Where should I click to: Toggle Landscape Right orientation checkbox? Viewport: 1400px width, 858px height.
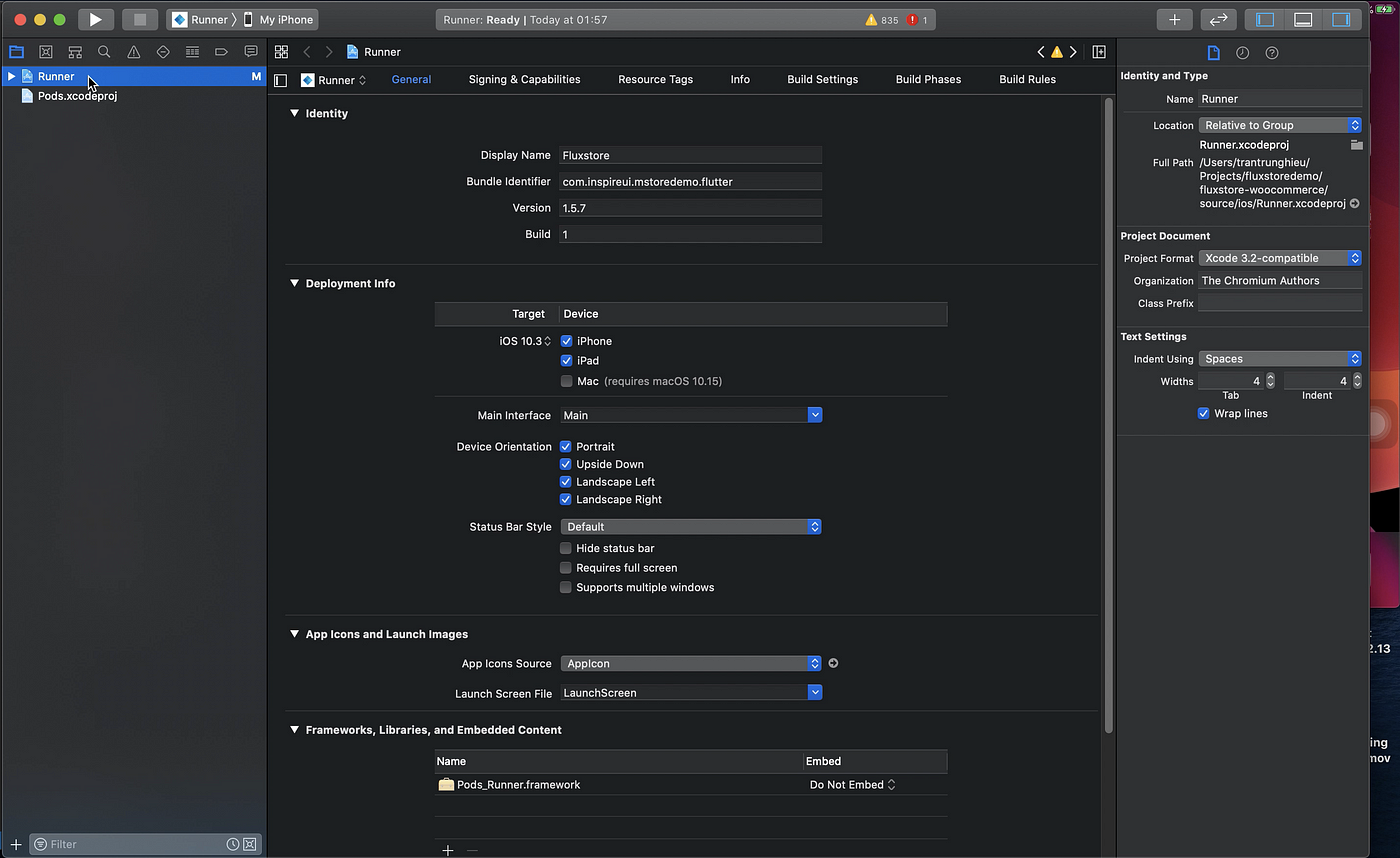coord(566,500)
